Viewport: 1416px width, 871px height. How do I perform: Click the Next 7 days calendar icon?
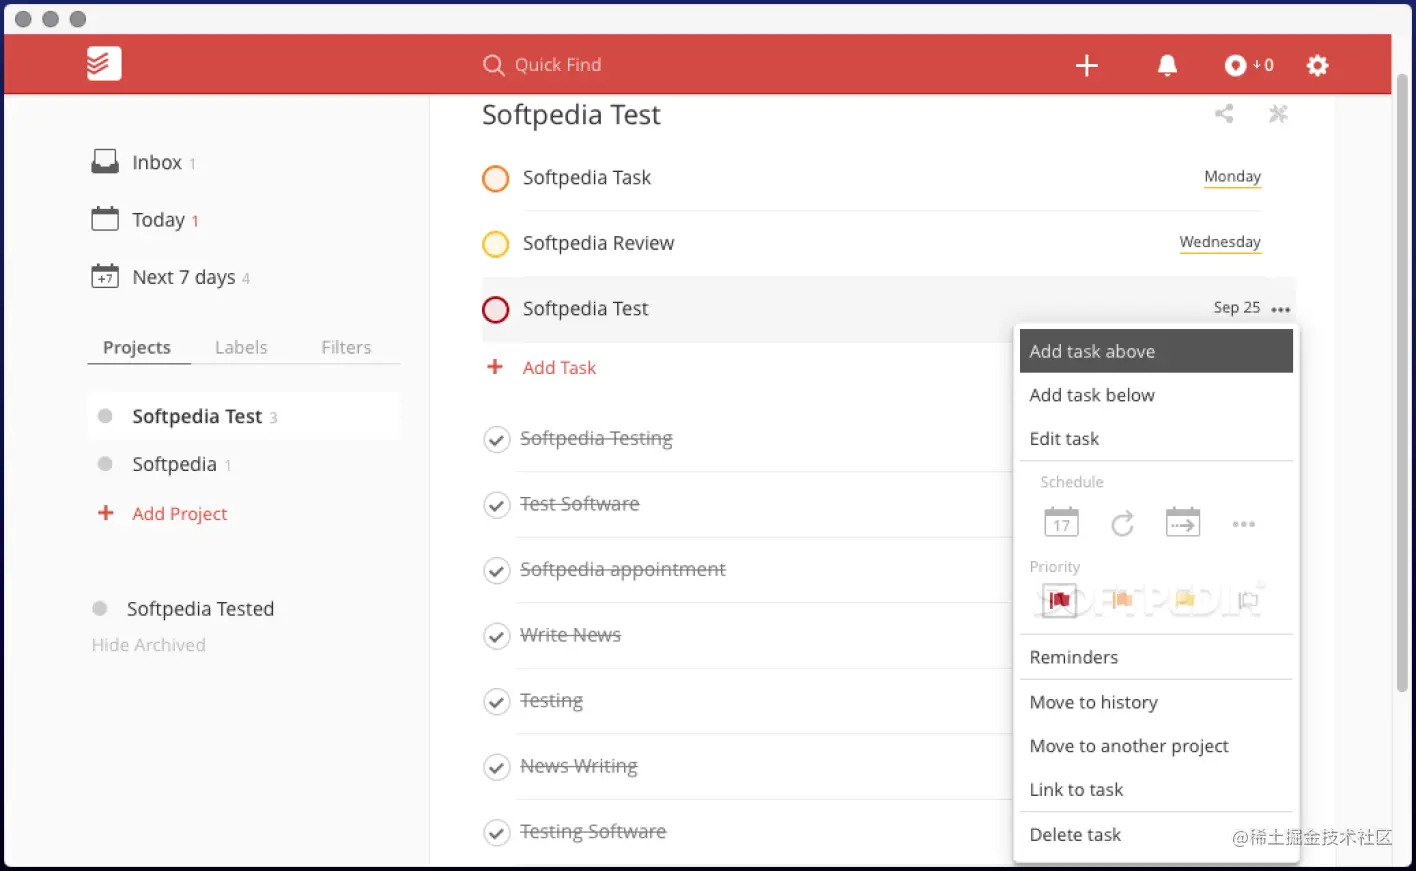[x=105, y=276]
